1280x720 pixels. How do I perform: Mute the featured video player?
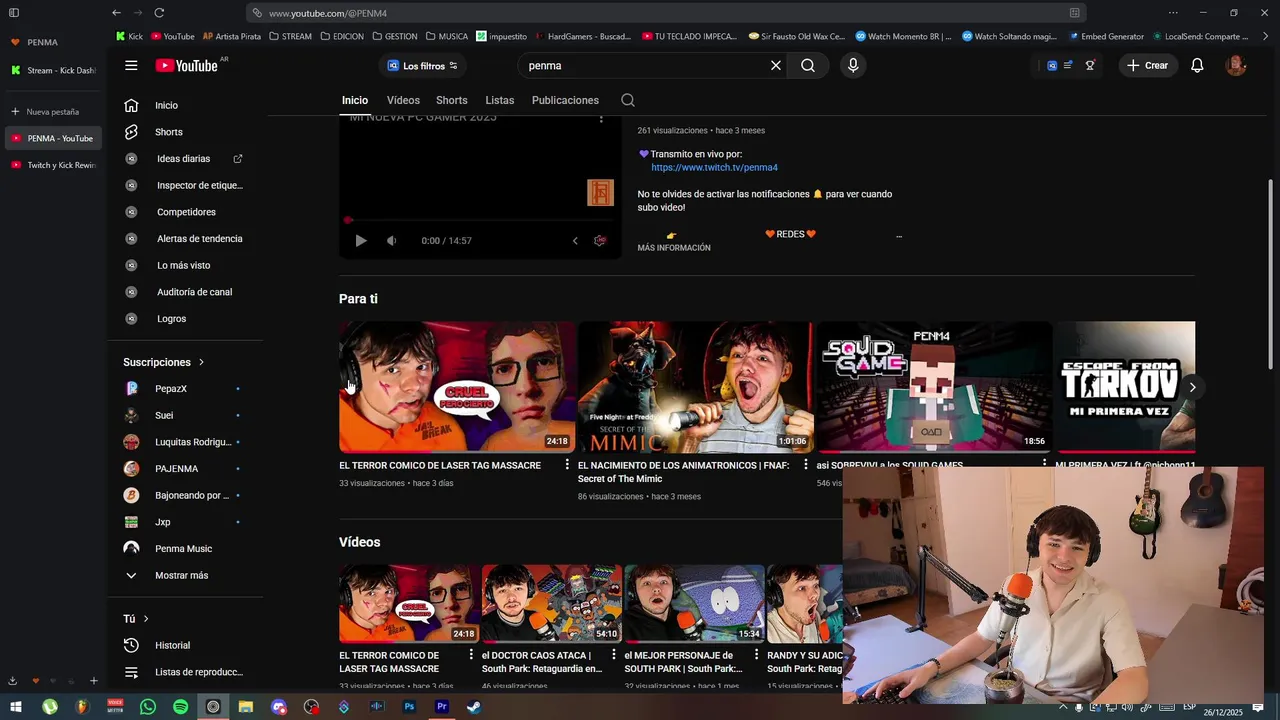392,241
